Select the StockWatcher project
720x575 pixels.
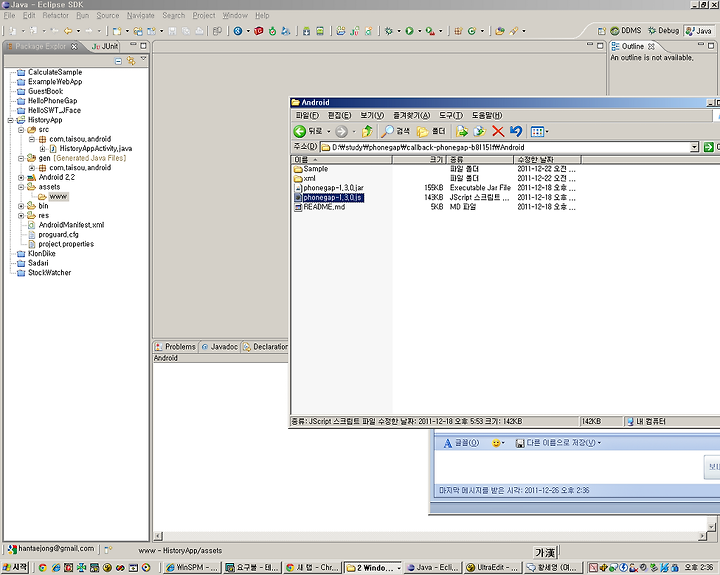pyautogui.click(x=44, y=273)
